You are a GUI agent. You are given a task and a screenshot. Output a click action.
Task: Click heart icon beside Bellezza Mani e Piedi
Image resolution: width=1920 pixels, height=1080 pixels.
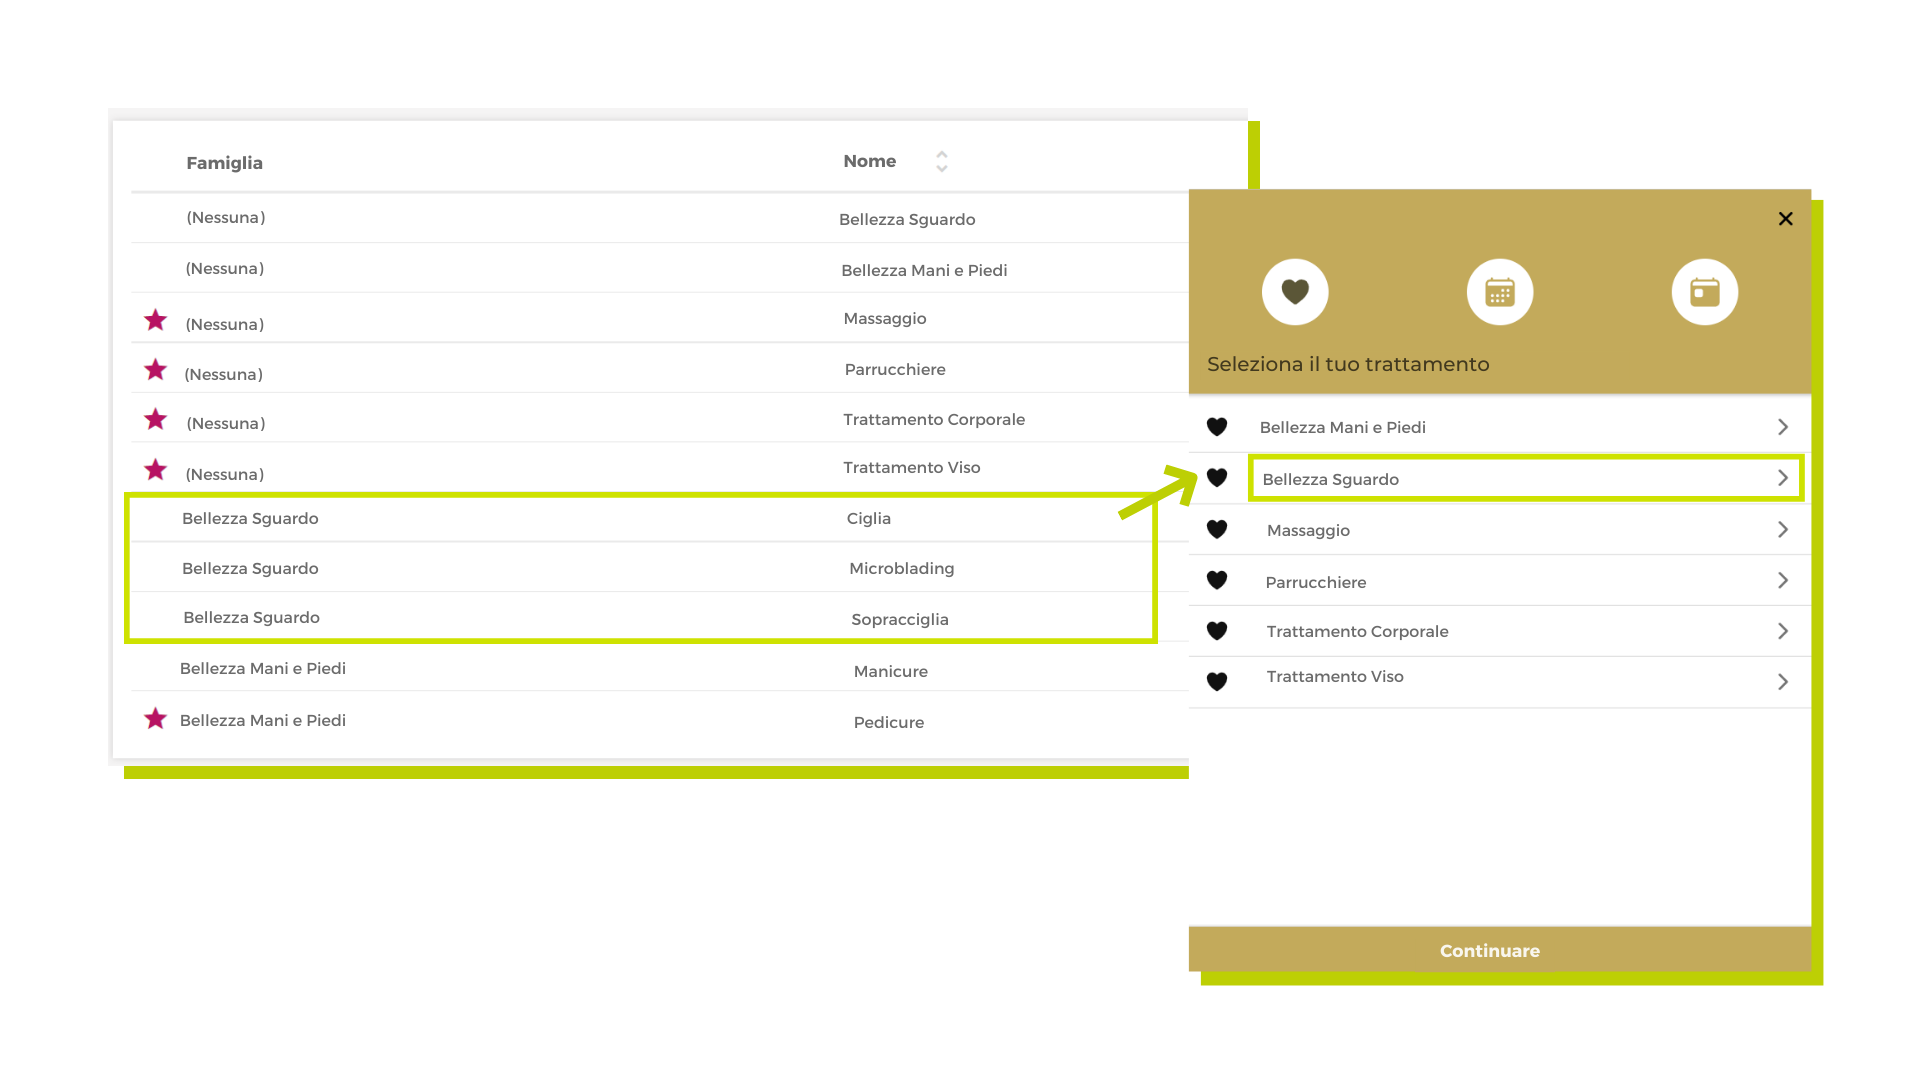click(x=1217, y=427)
